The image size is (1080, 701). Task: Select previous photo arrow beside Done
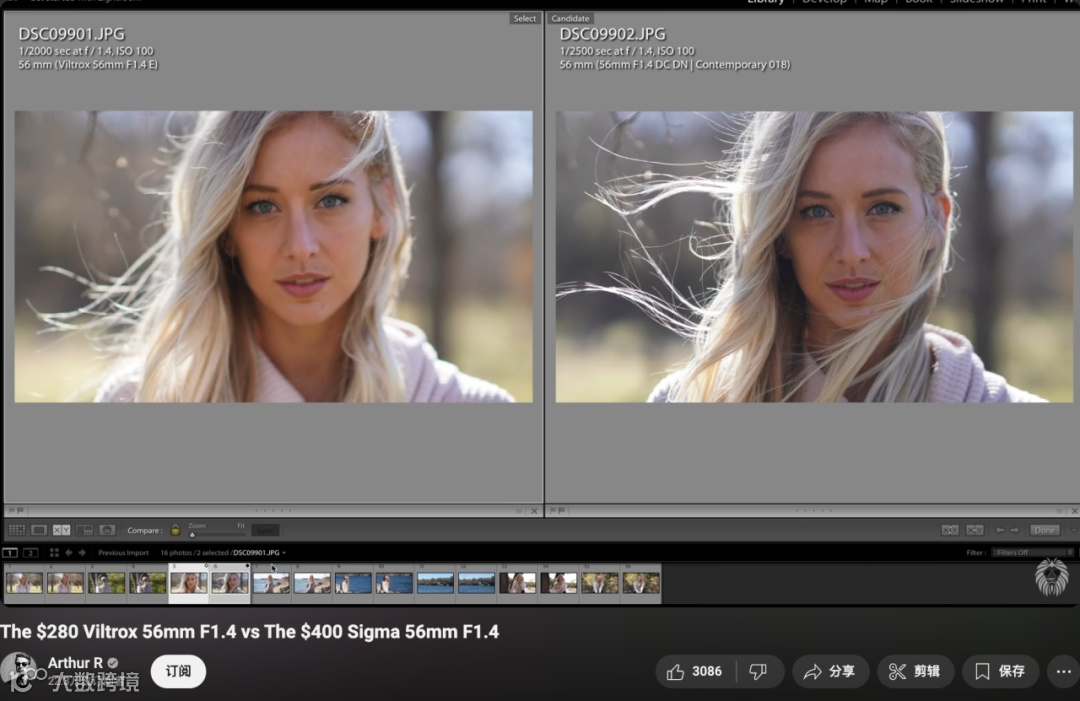pyautogui.click(x=1000, y=530)
